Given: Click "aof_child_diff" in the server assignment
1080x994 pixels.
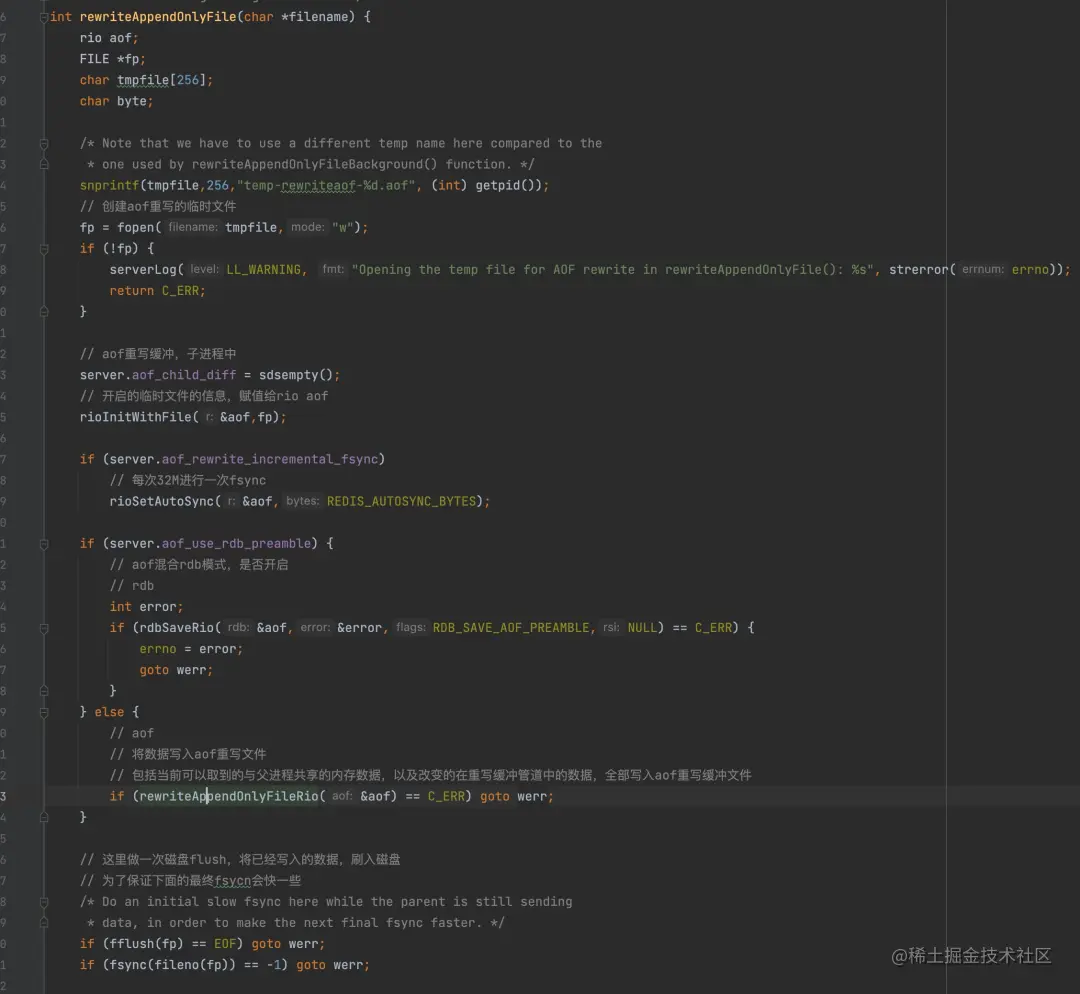Looking at the screenshot, I should click(184, 375).
